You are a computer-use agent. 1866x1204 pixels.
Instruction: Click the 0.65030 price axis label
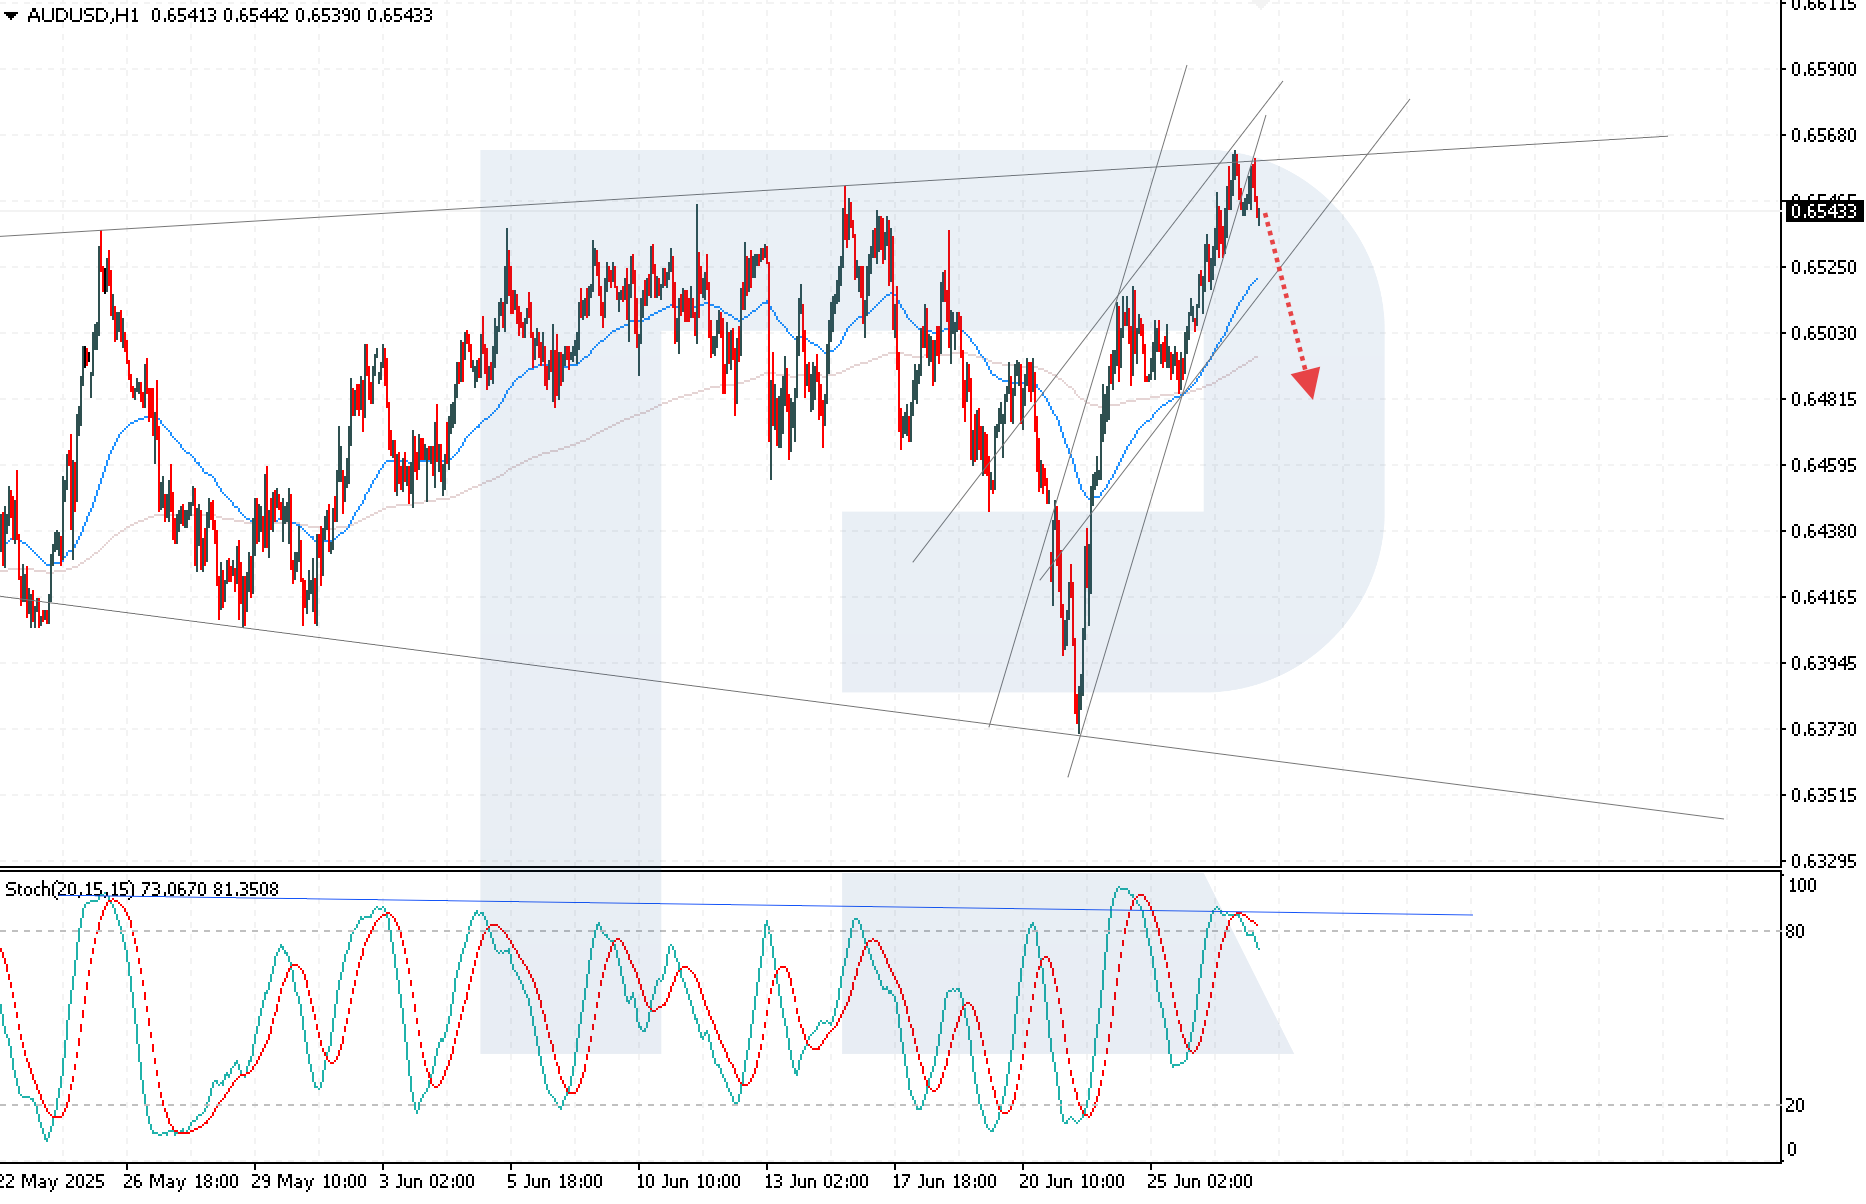[1824, 333]
